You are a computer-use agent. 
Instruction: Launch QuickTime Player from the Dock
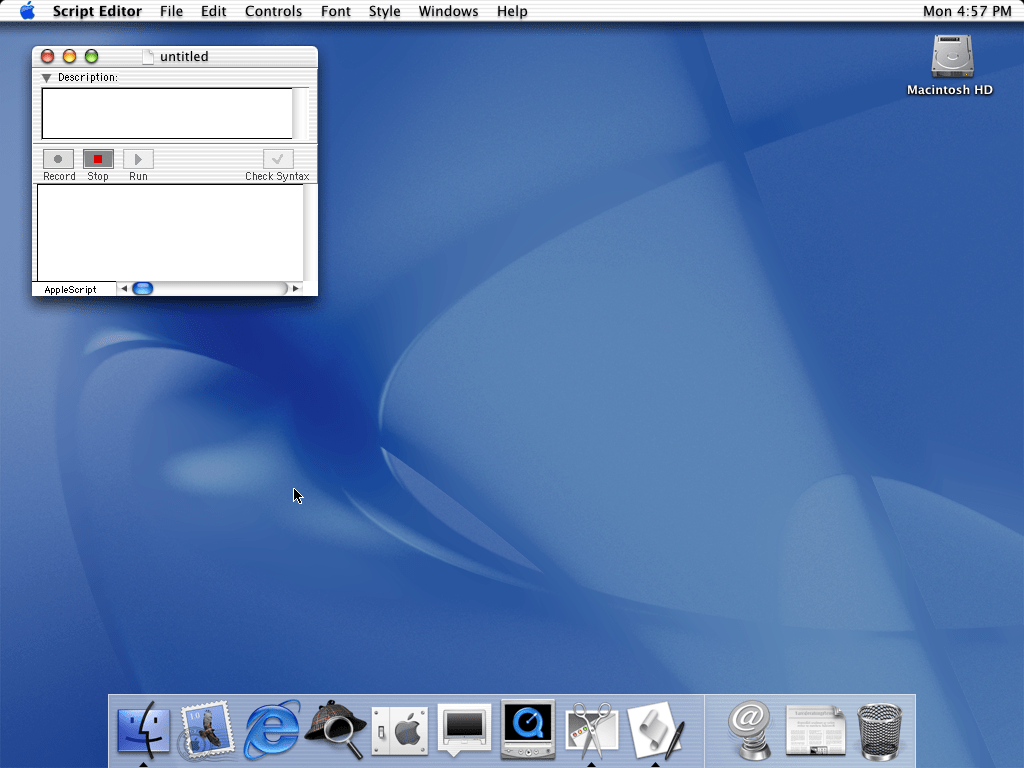(x=528, y=730)
